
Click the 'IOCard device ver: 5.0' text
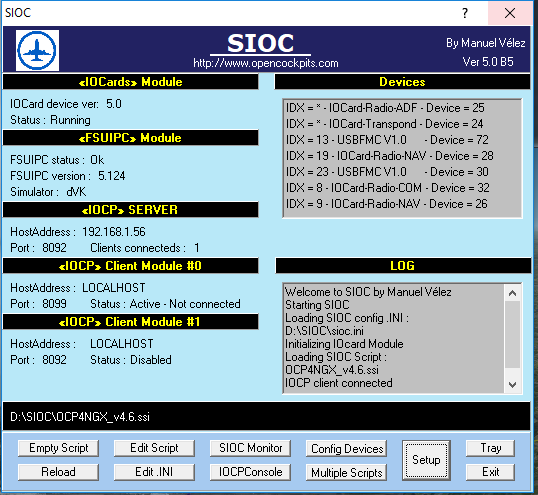[66, 104]
